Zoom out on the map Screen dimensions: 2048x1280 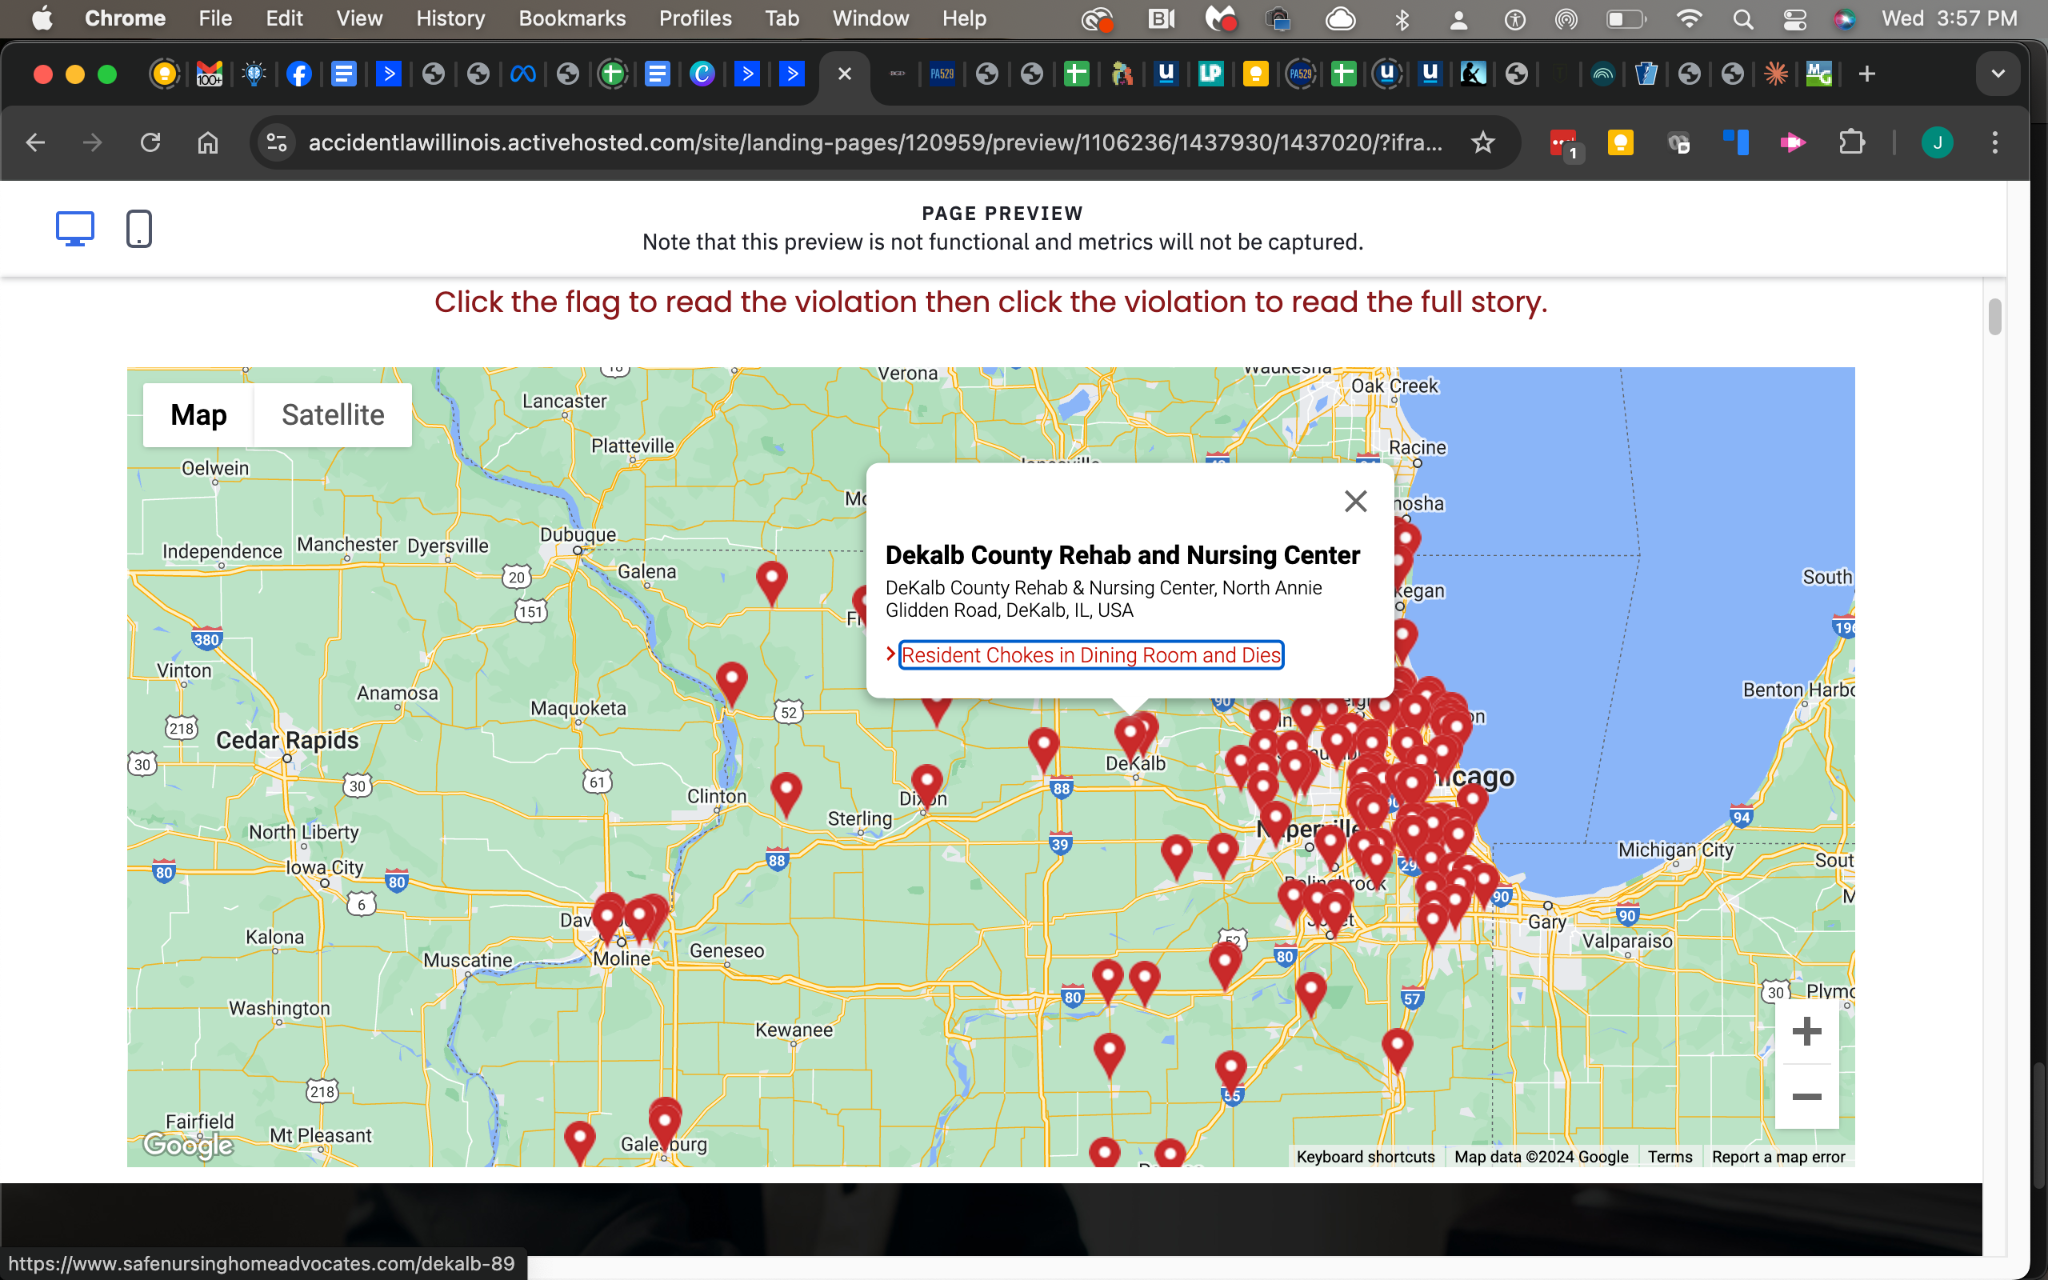click(1806, 1096)
